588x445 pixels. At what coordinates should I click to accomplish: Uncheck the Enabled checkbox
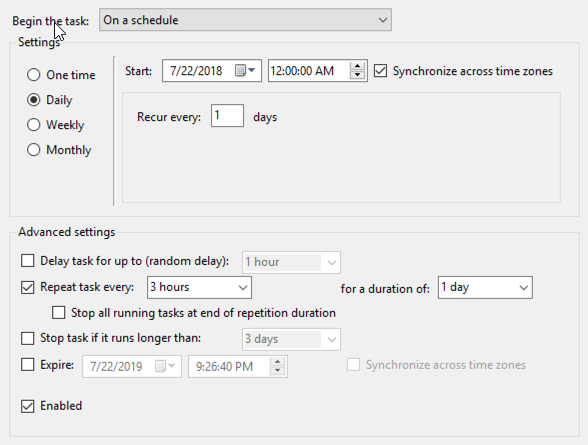28,406
